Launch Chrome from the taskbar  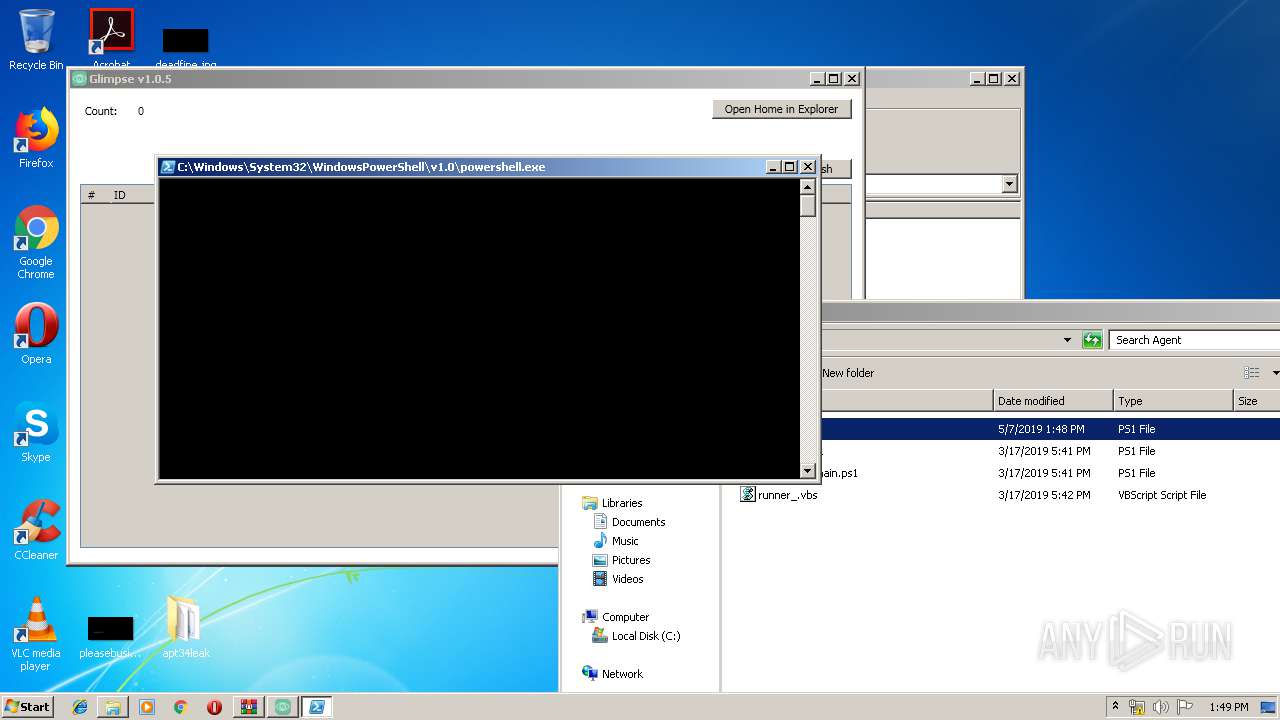point(180,707)
